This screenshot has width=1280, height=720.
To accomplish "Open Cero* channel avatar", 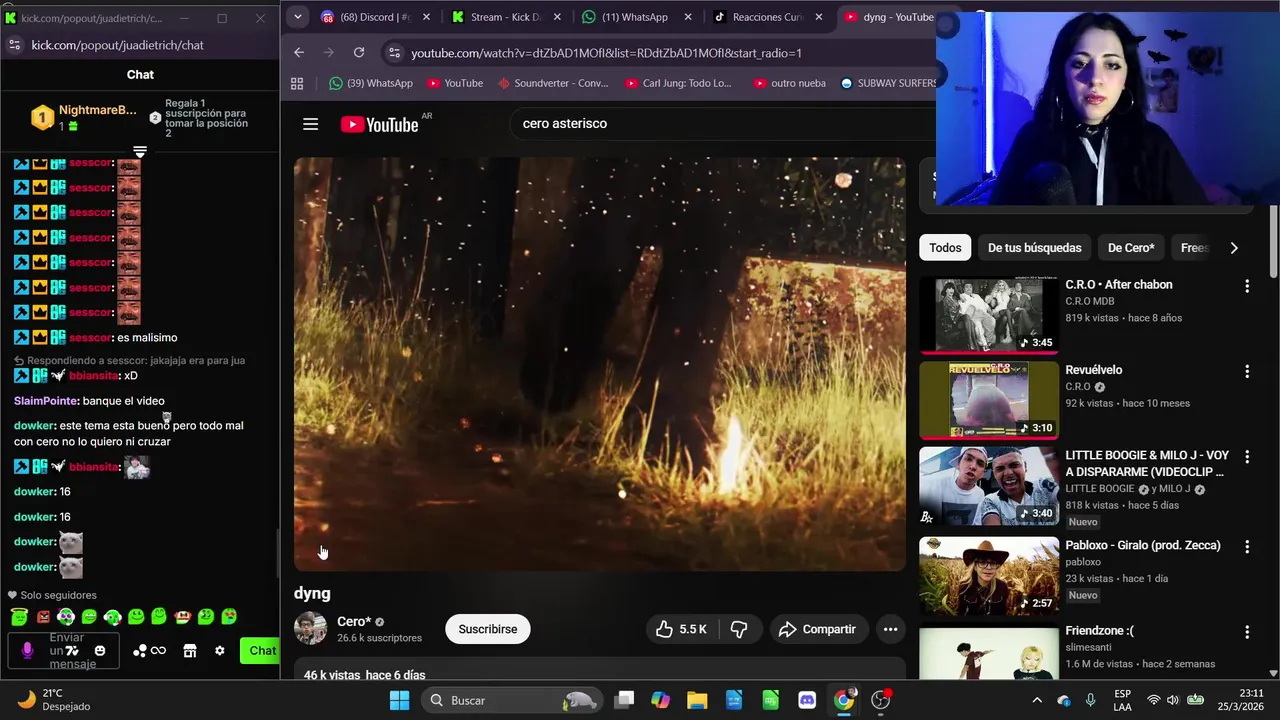I will click(x=310, y=629).
